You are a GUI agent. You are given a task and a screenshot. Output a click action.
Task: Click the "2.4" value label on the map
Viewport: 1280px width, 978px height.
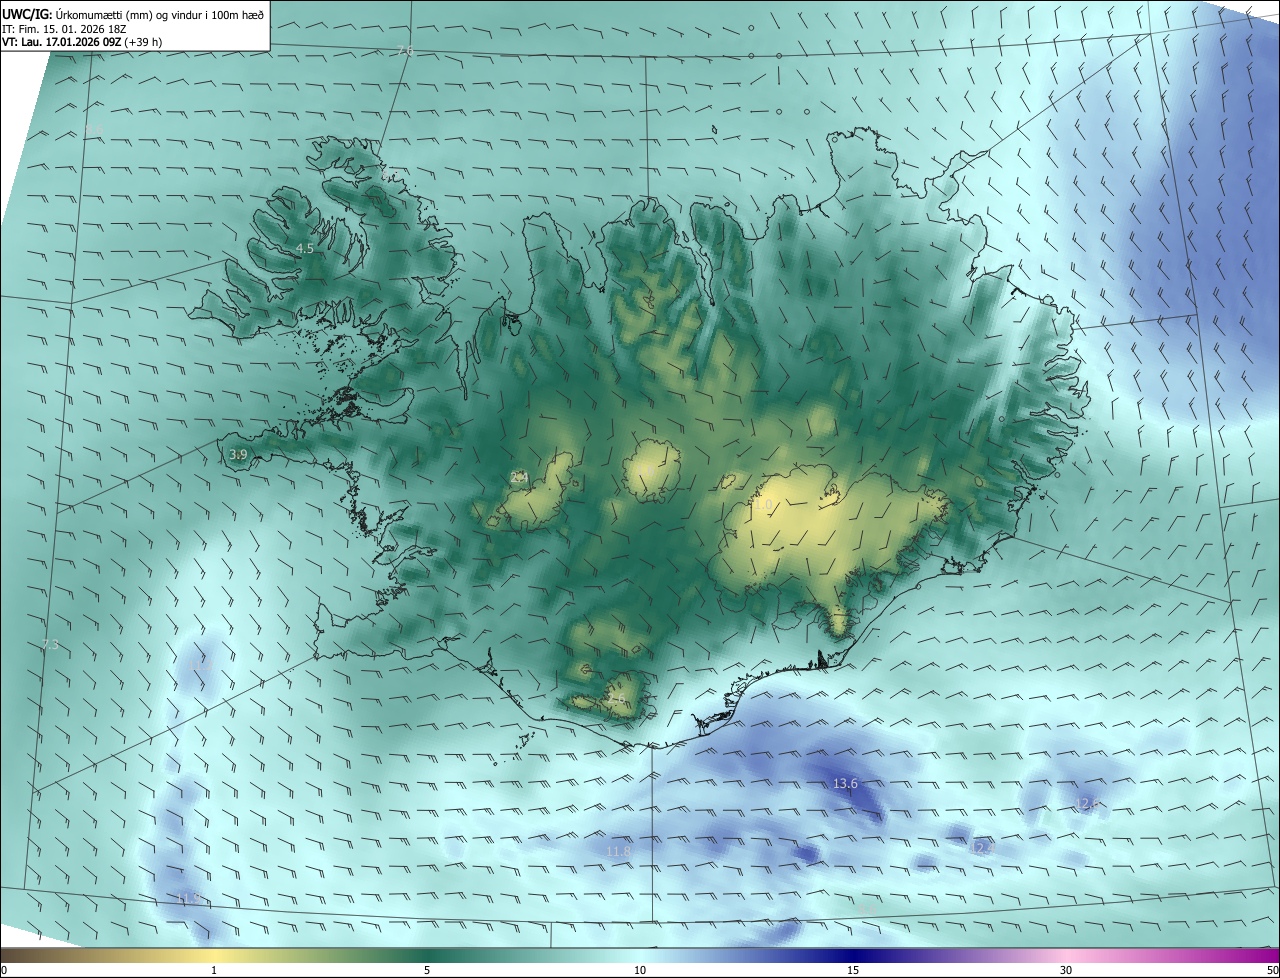coord(518,477)
